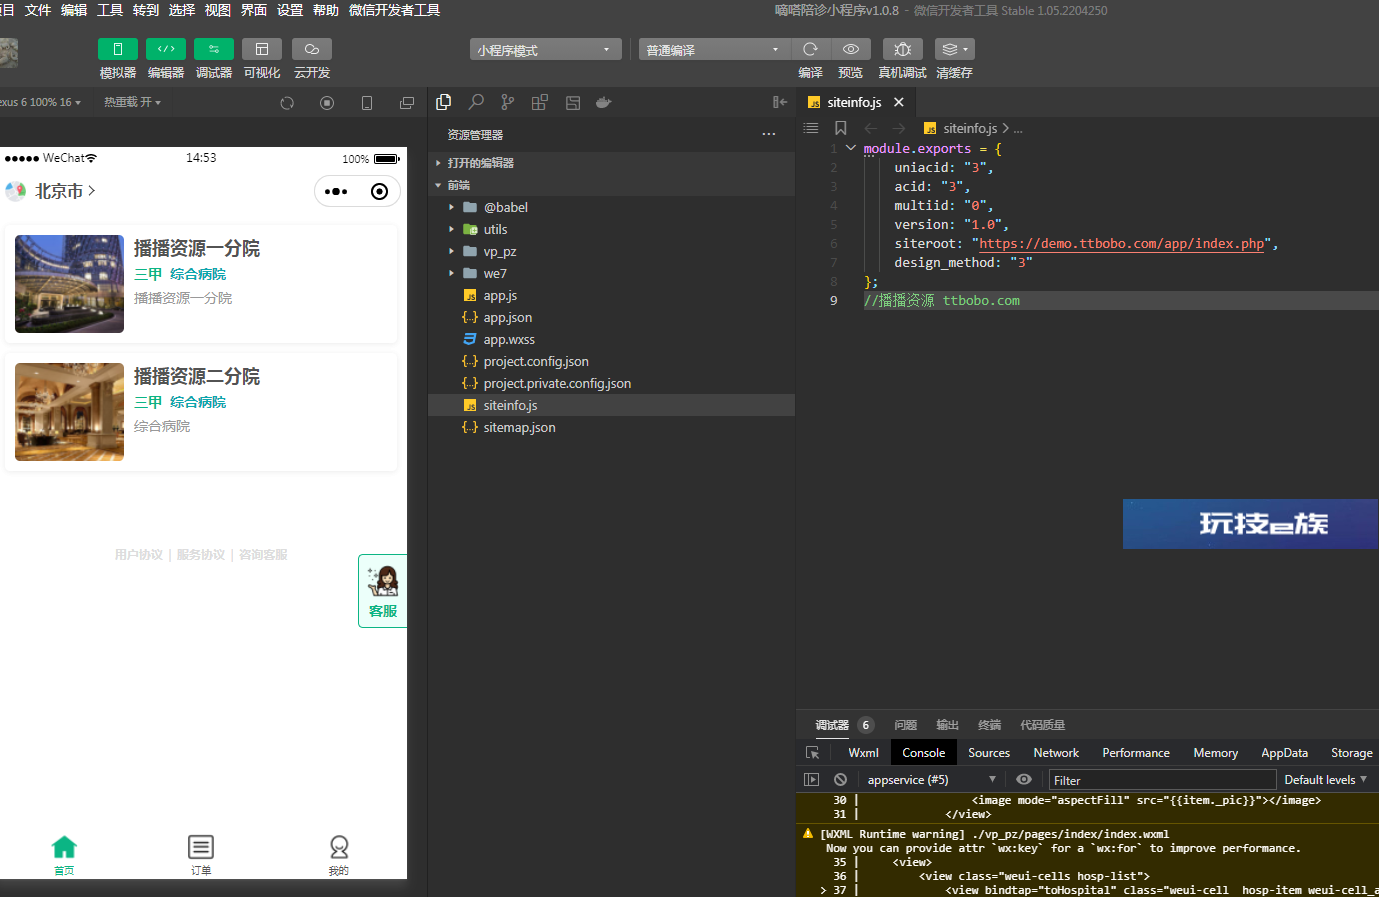The width and height of the screenshot is (1379, 897).
Task: Clear the console icon
Action: [840, 780]
